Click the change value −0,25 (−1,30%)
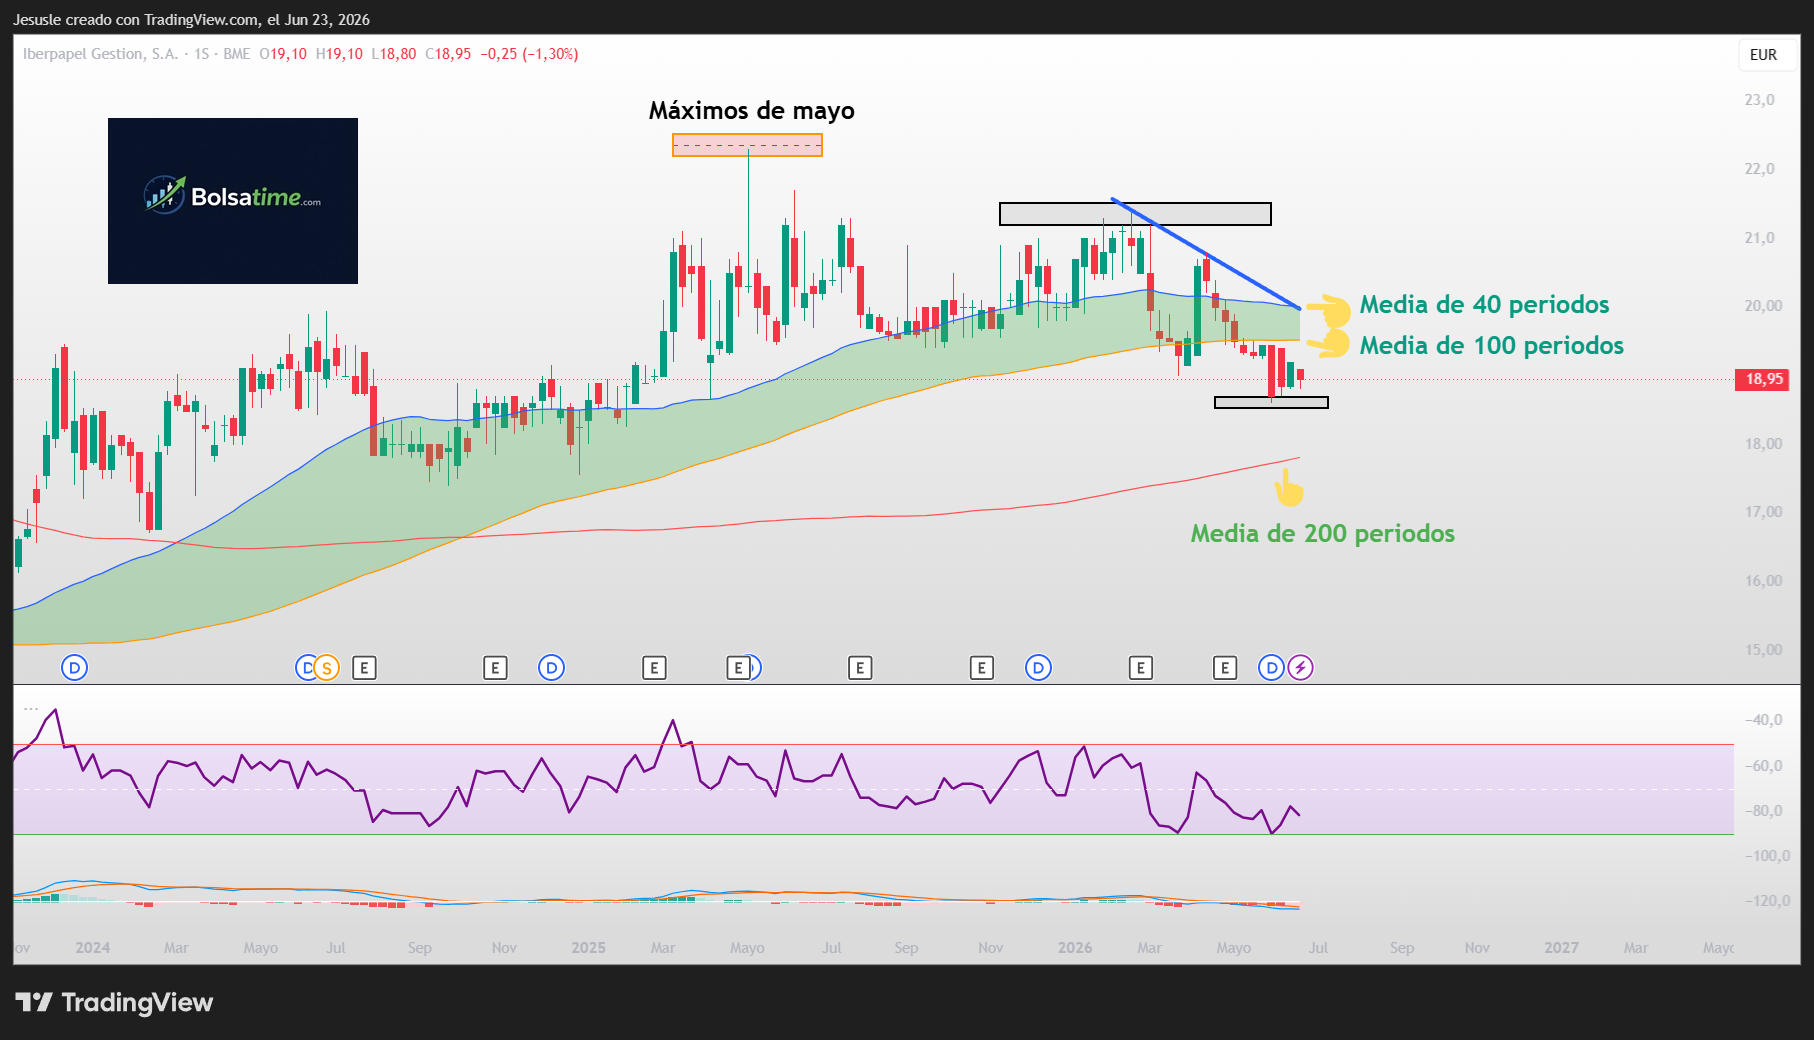The height and width of the screenshot is (1040, 1814). tap(529, 54)
